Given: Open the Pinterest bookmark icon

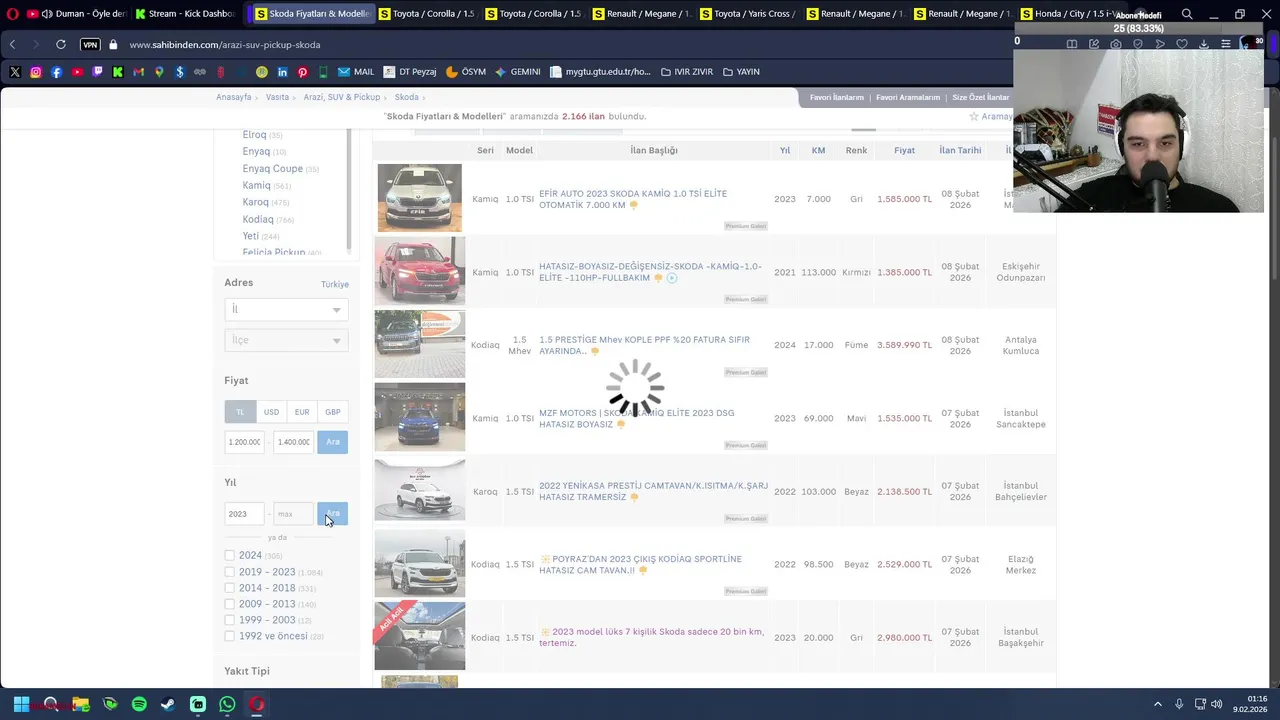Looking at the screenshot, I should pos(303,72).
